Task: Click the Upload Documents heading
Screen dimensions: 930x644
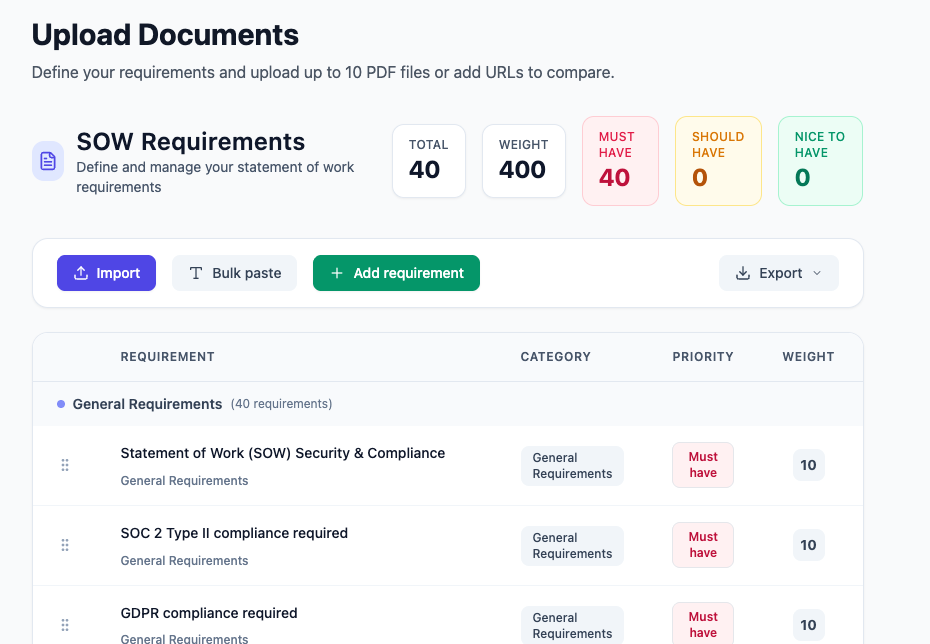Action: tap(165, 35)
